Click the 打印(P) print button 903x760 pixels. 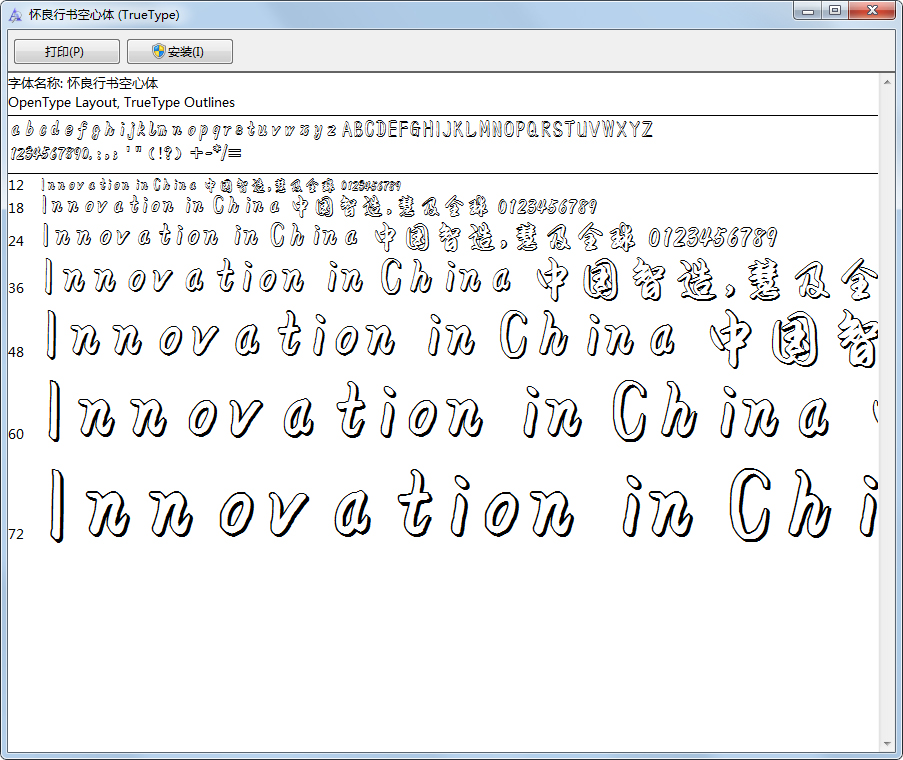click(x=67, y=51)
